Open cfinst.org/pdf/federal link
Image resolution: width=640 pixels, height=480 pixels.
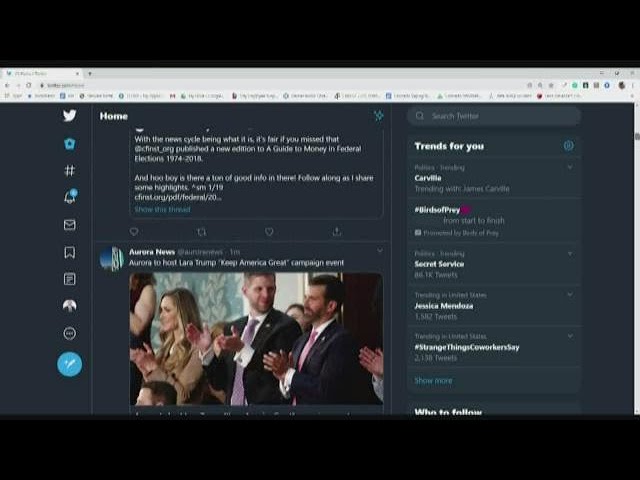click(x=178, y=198)
